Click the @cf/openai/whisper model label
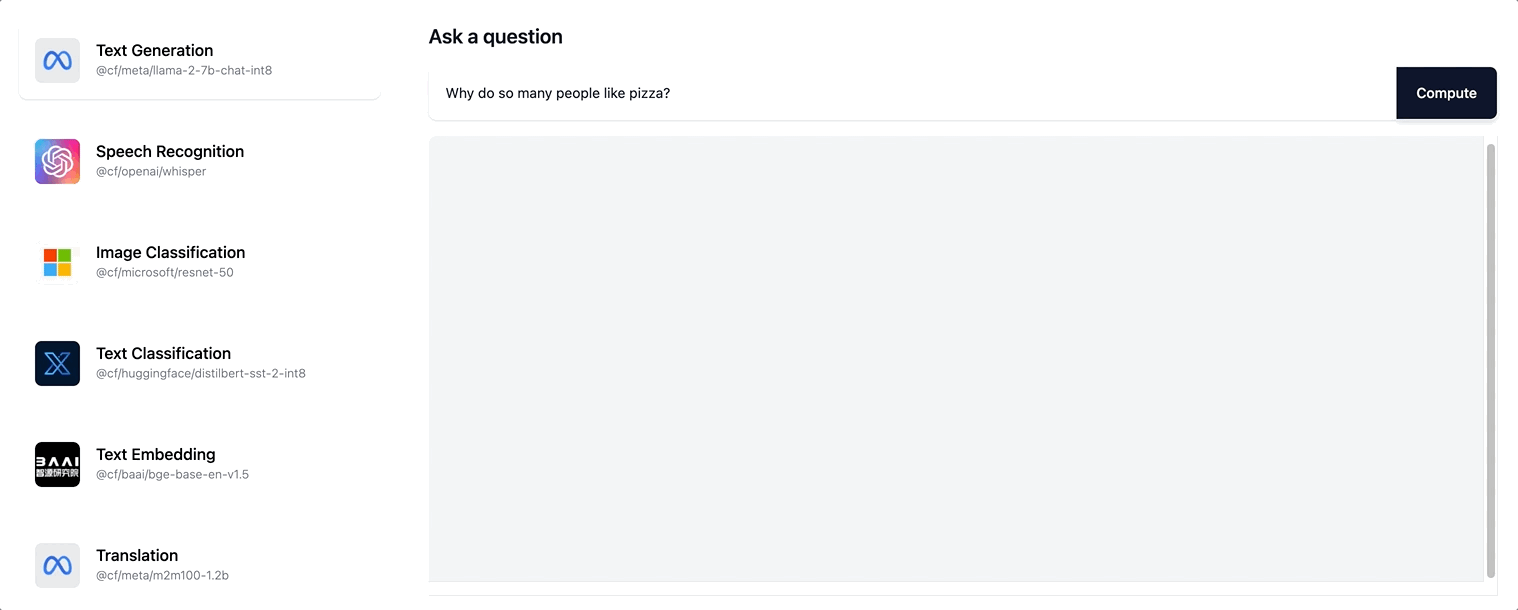 [151, 172]
